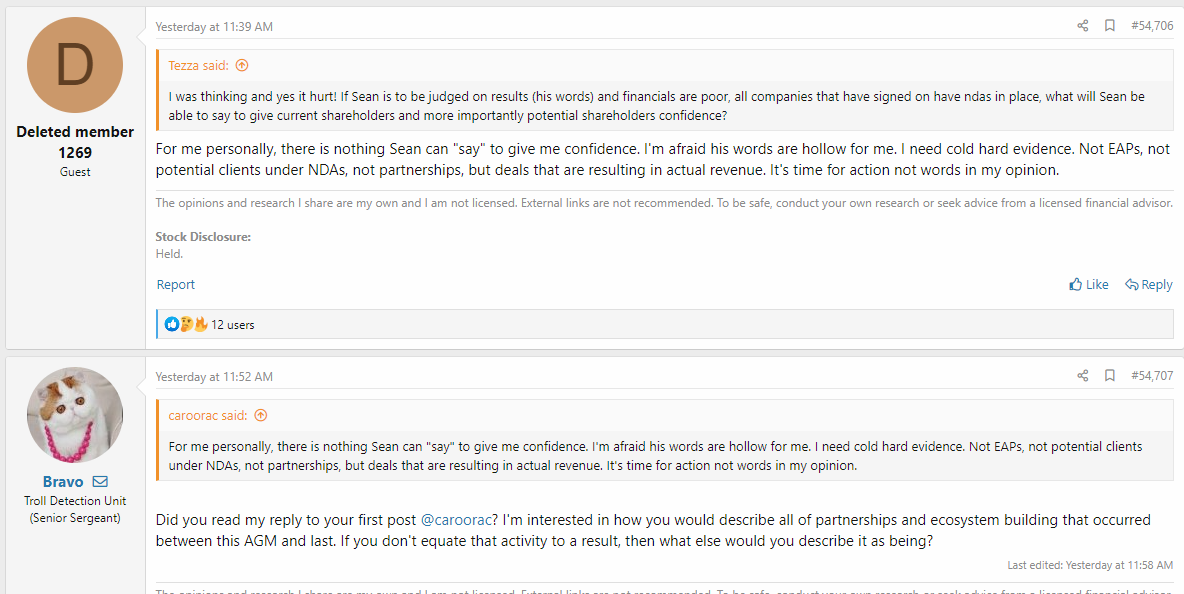
Task: Click reaction emoji icons on first post
Action: tap(186, 325)
